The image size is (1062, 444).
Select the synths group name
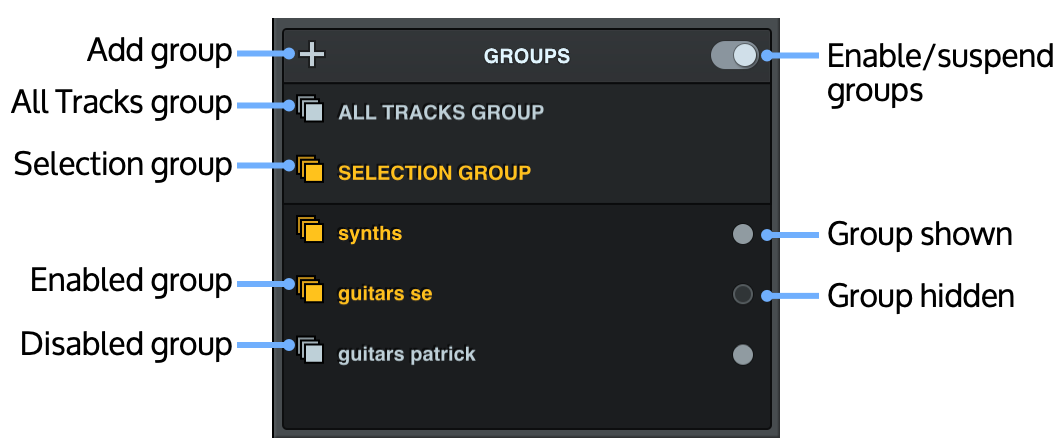370,234
